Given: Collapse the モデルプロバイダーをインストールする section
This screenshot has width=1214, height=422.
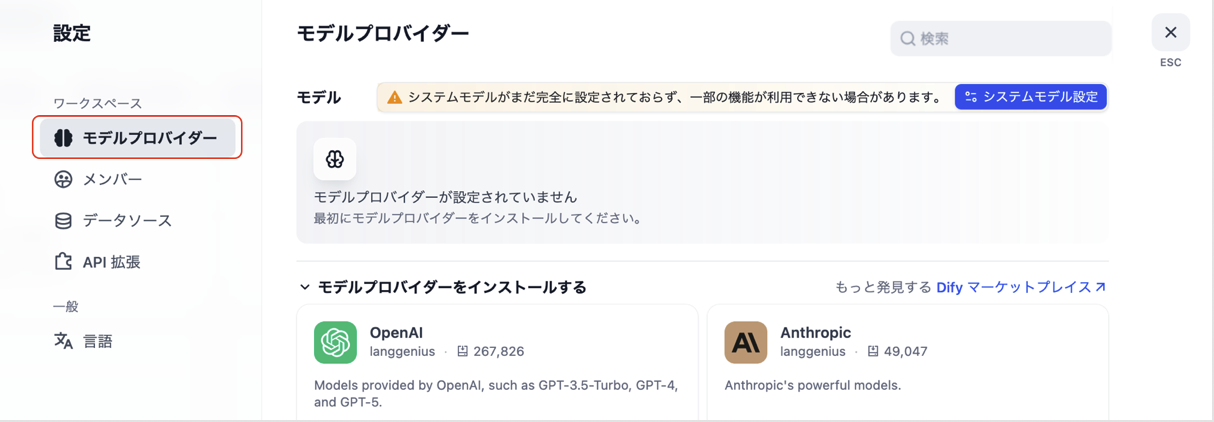Looking at the screenshot, I should 305,287.
